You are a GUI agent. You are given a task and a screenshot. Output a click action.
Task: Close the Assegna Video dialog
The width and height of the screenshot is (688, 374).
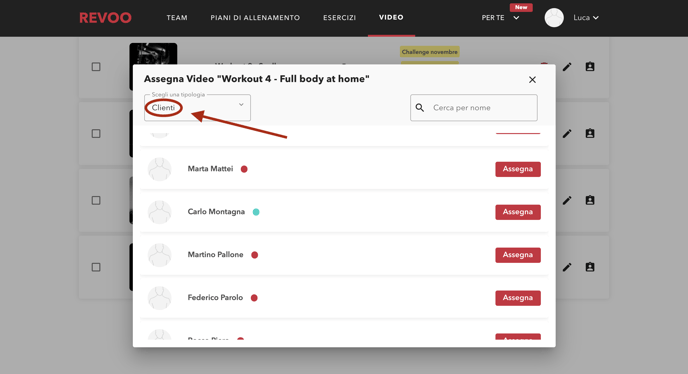(x=532, y=79)
